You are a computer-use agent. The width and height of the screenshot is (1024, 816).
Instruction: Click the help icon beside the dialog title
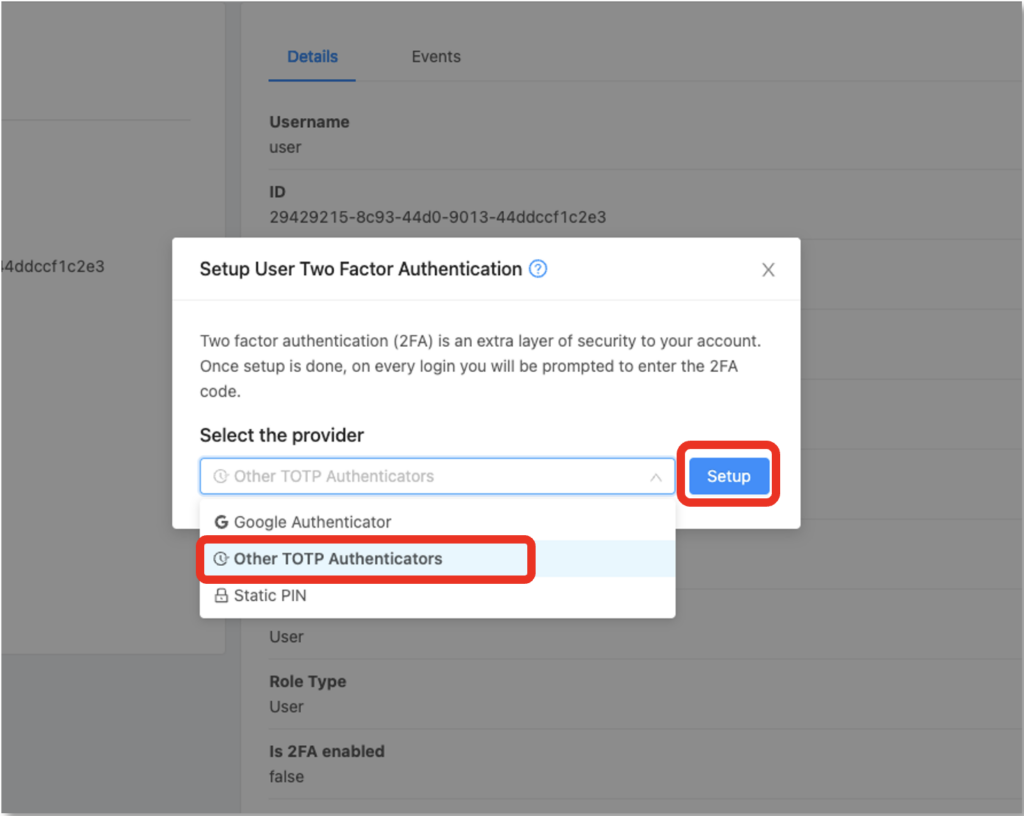tap(538, 269)
